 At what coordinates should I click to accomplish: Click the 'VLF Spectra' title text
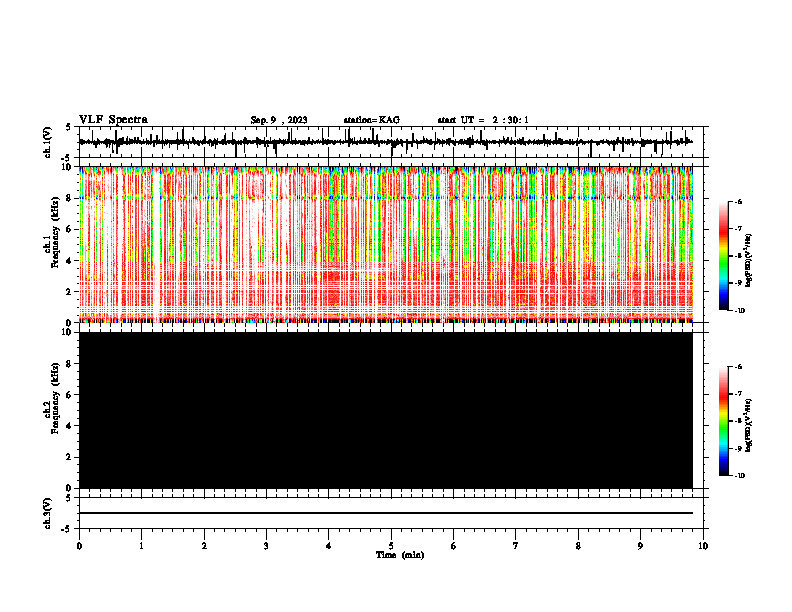click(x=113, y=120)
